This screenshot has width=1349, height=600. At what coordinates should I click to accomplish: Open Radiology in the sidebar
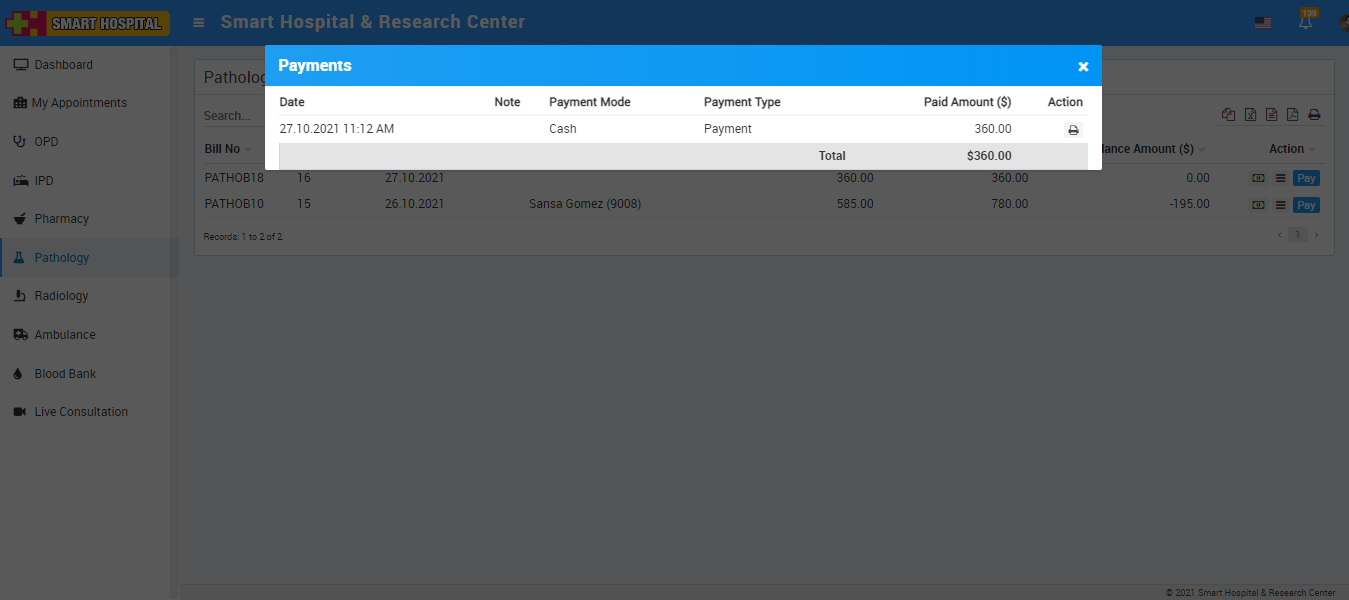click(x=61, y=296)
